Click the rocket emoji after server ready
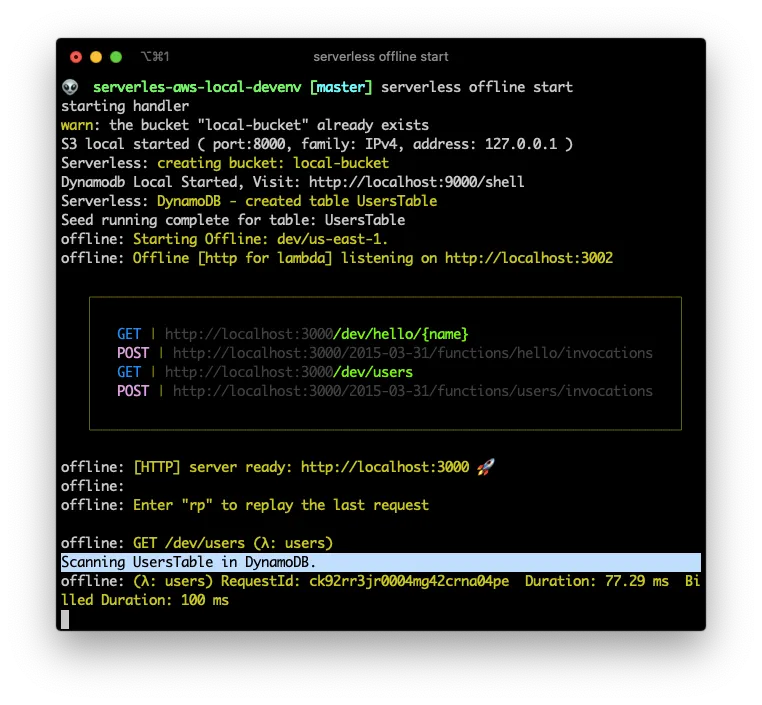Viewport: 762px width, 705px height. click(485, 467)
